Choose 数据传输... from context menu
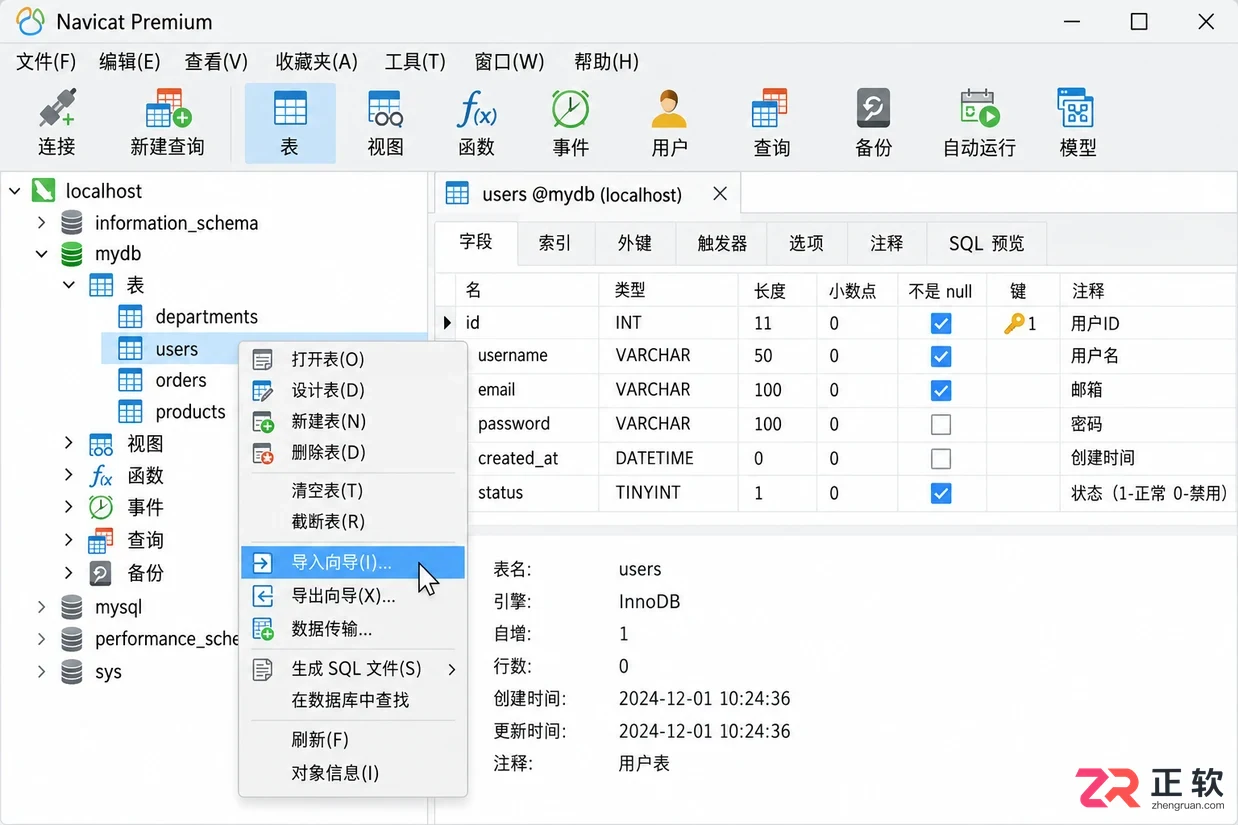1238x825 pixels. (353, 629)
